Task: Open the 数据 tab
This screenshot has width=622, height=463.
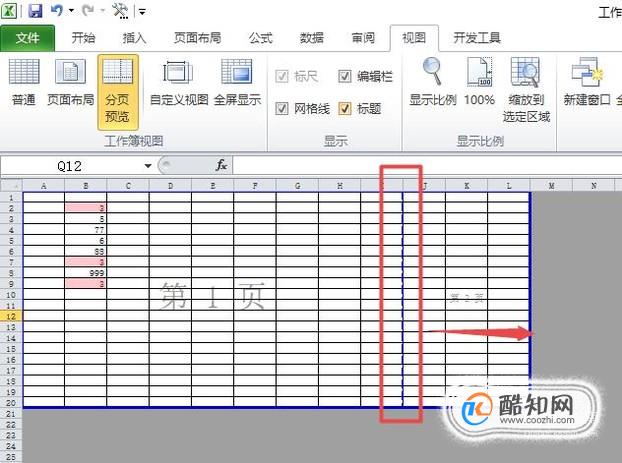Action: 311,38
